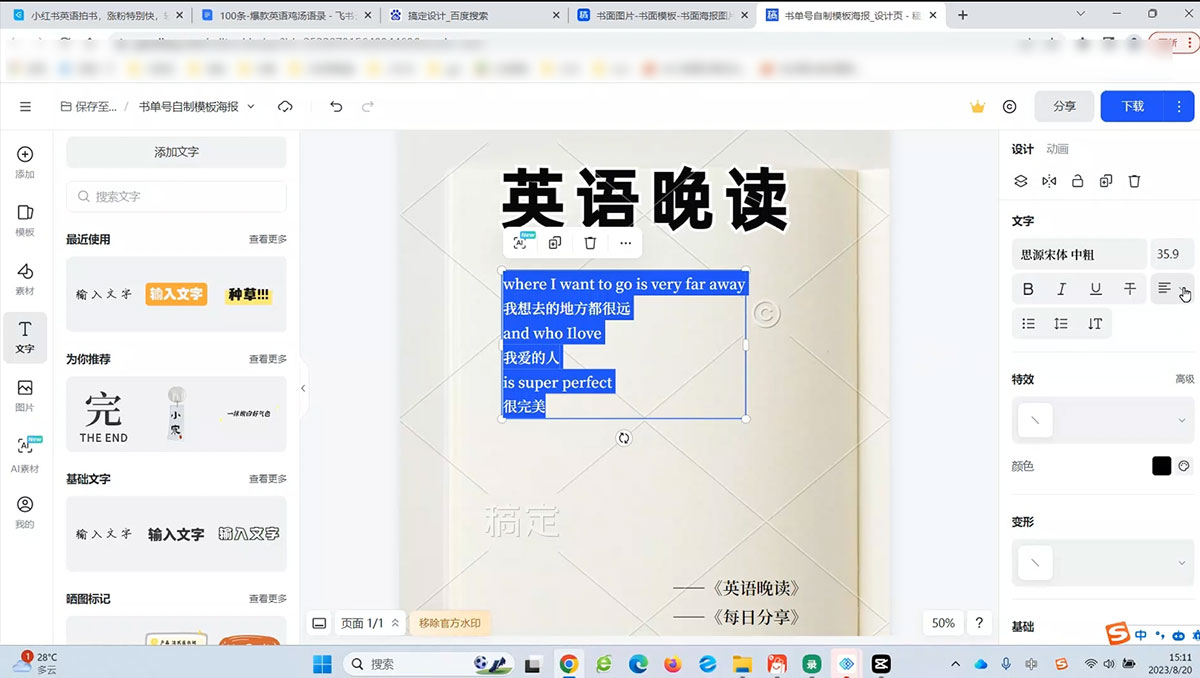Toggle bold formatting on the text

tap(1028, 288)
